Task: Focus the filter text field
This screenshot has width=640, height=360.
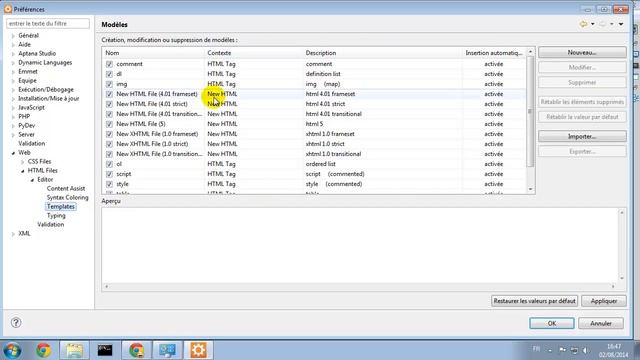Action: (48, 24)
